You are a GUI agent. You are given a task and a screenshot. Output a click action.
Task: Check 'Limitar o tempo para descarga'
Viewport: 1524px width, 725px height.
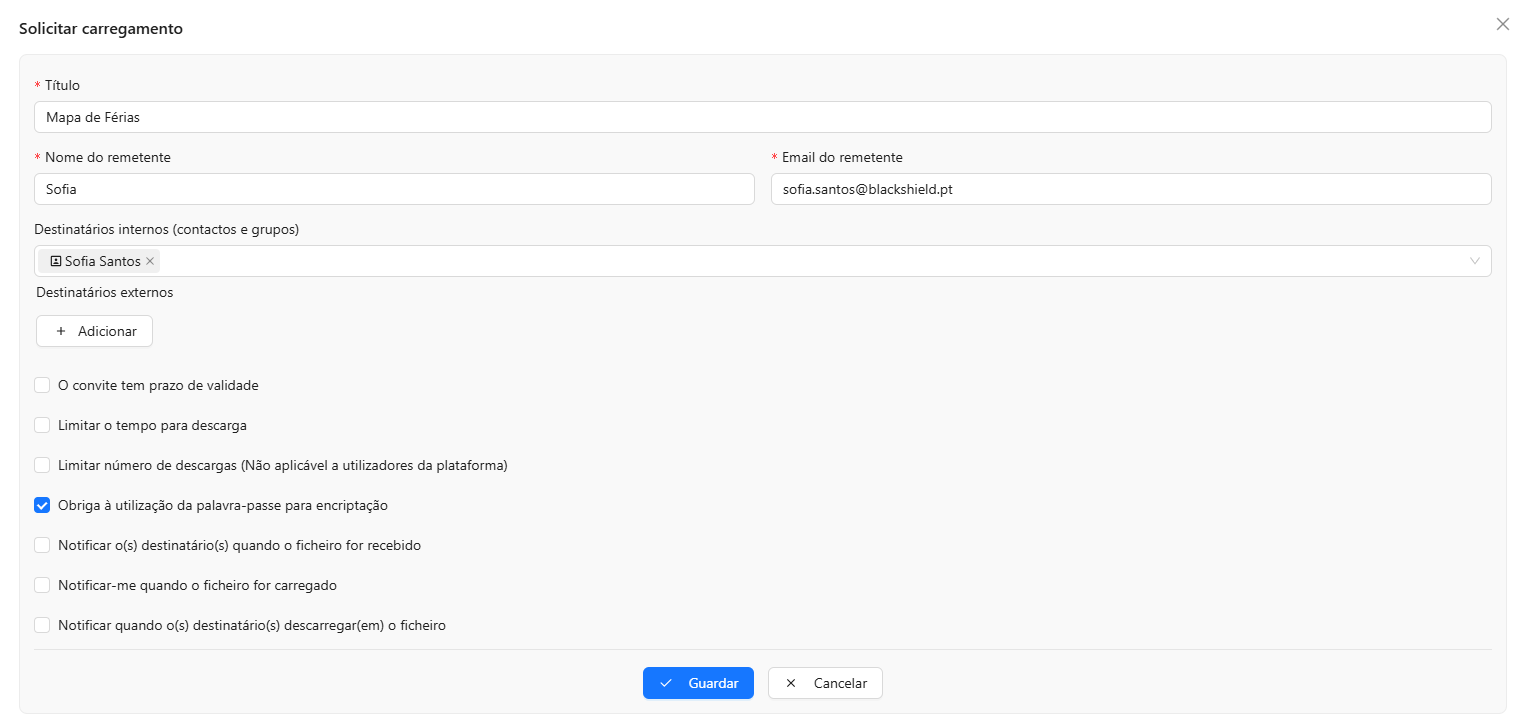tap(42, 425)
